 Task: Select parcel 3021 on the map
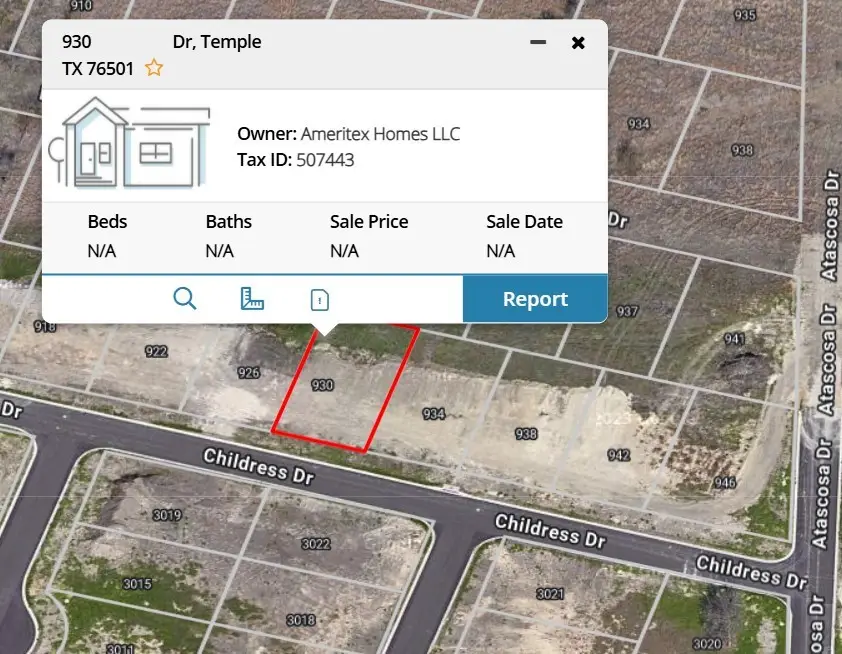point(550,593)
